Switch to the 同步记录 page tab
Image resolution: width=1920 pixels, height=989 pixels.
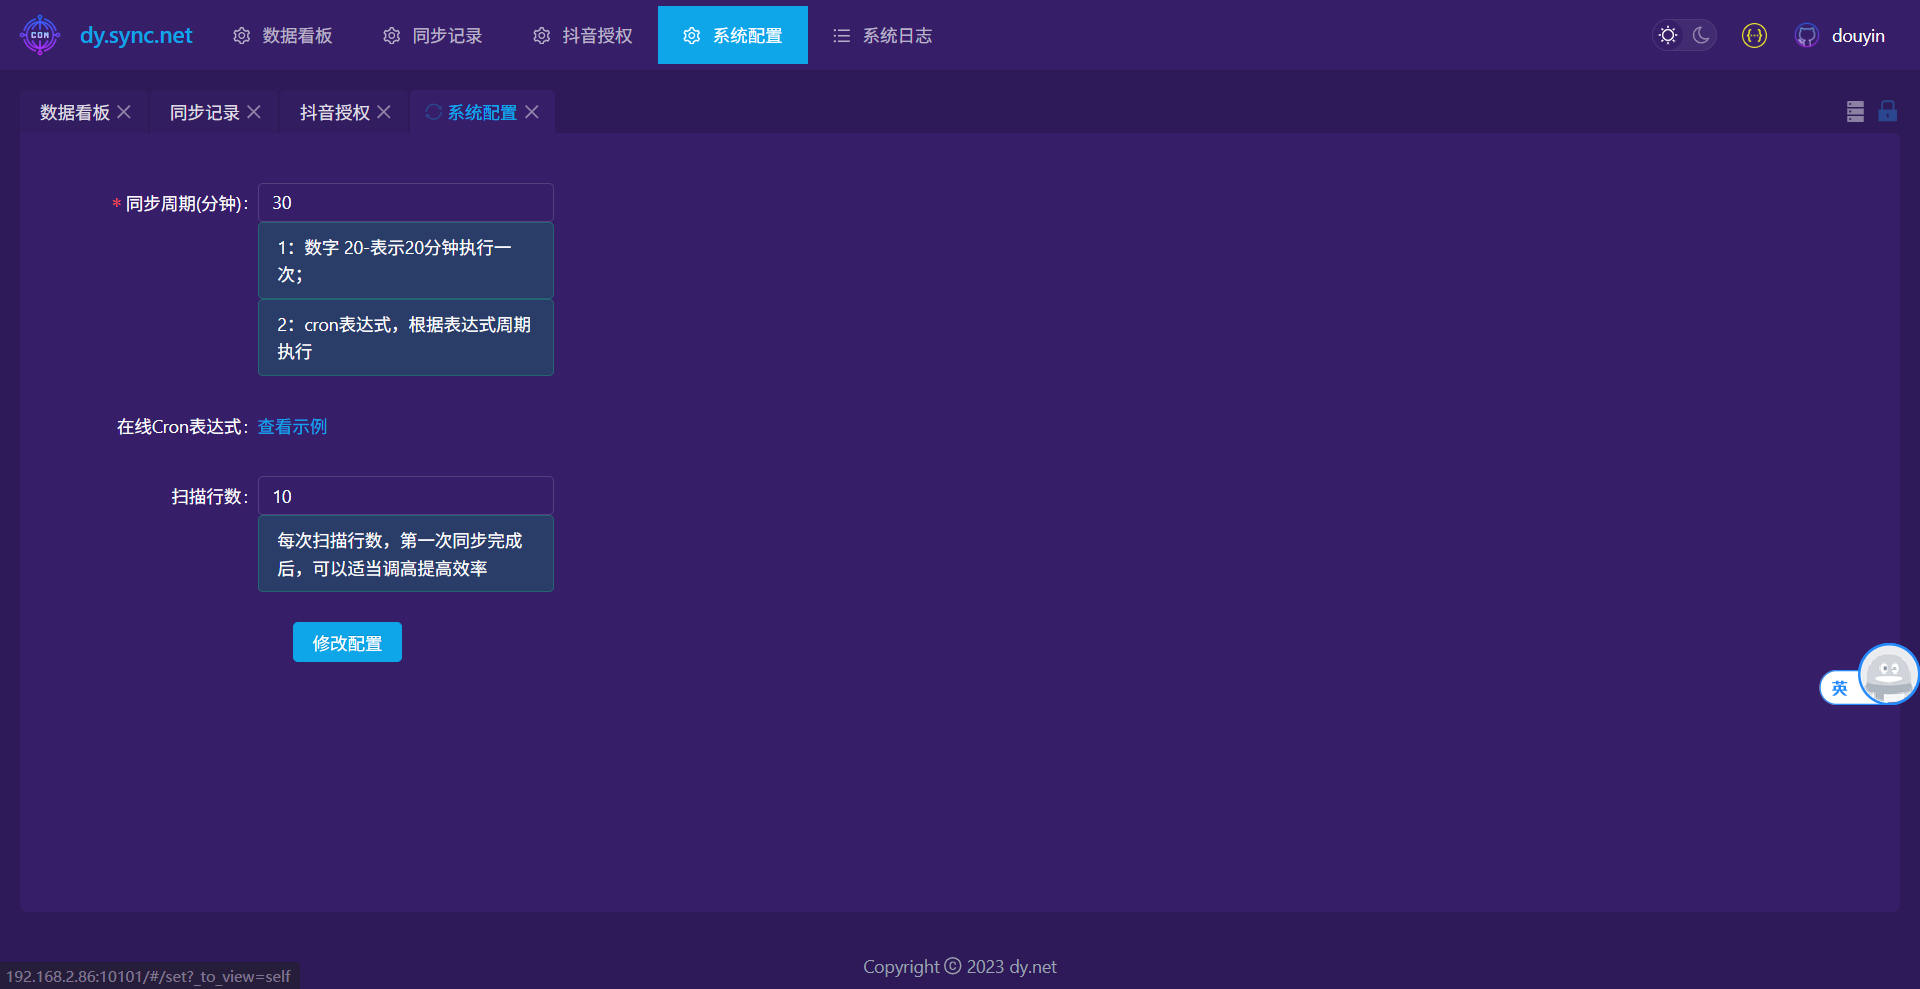pos(204,113)
